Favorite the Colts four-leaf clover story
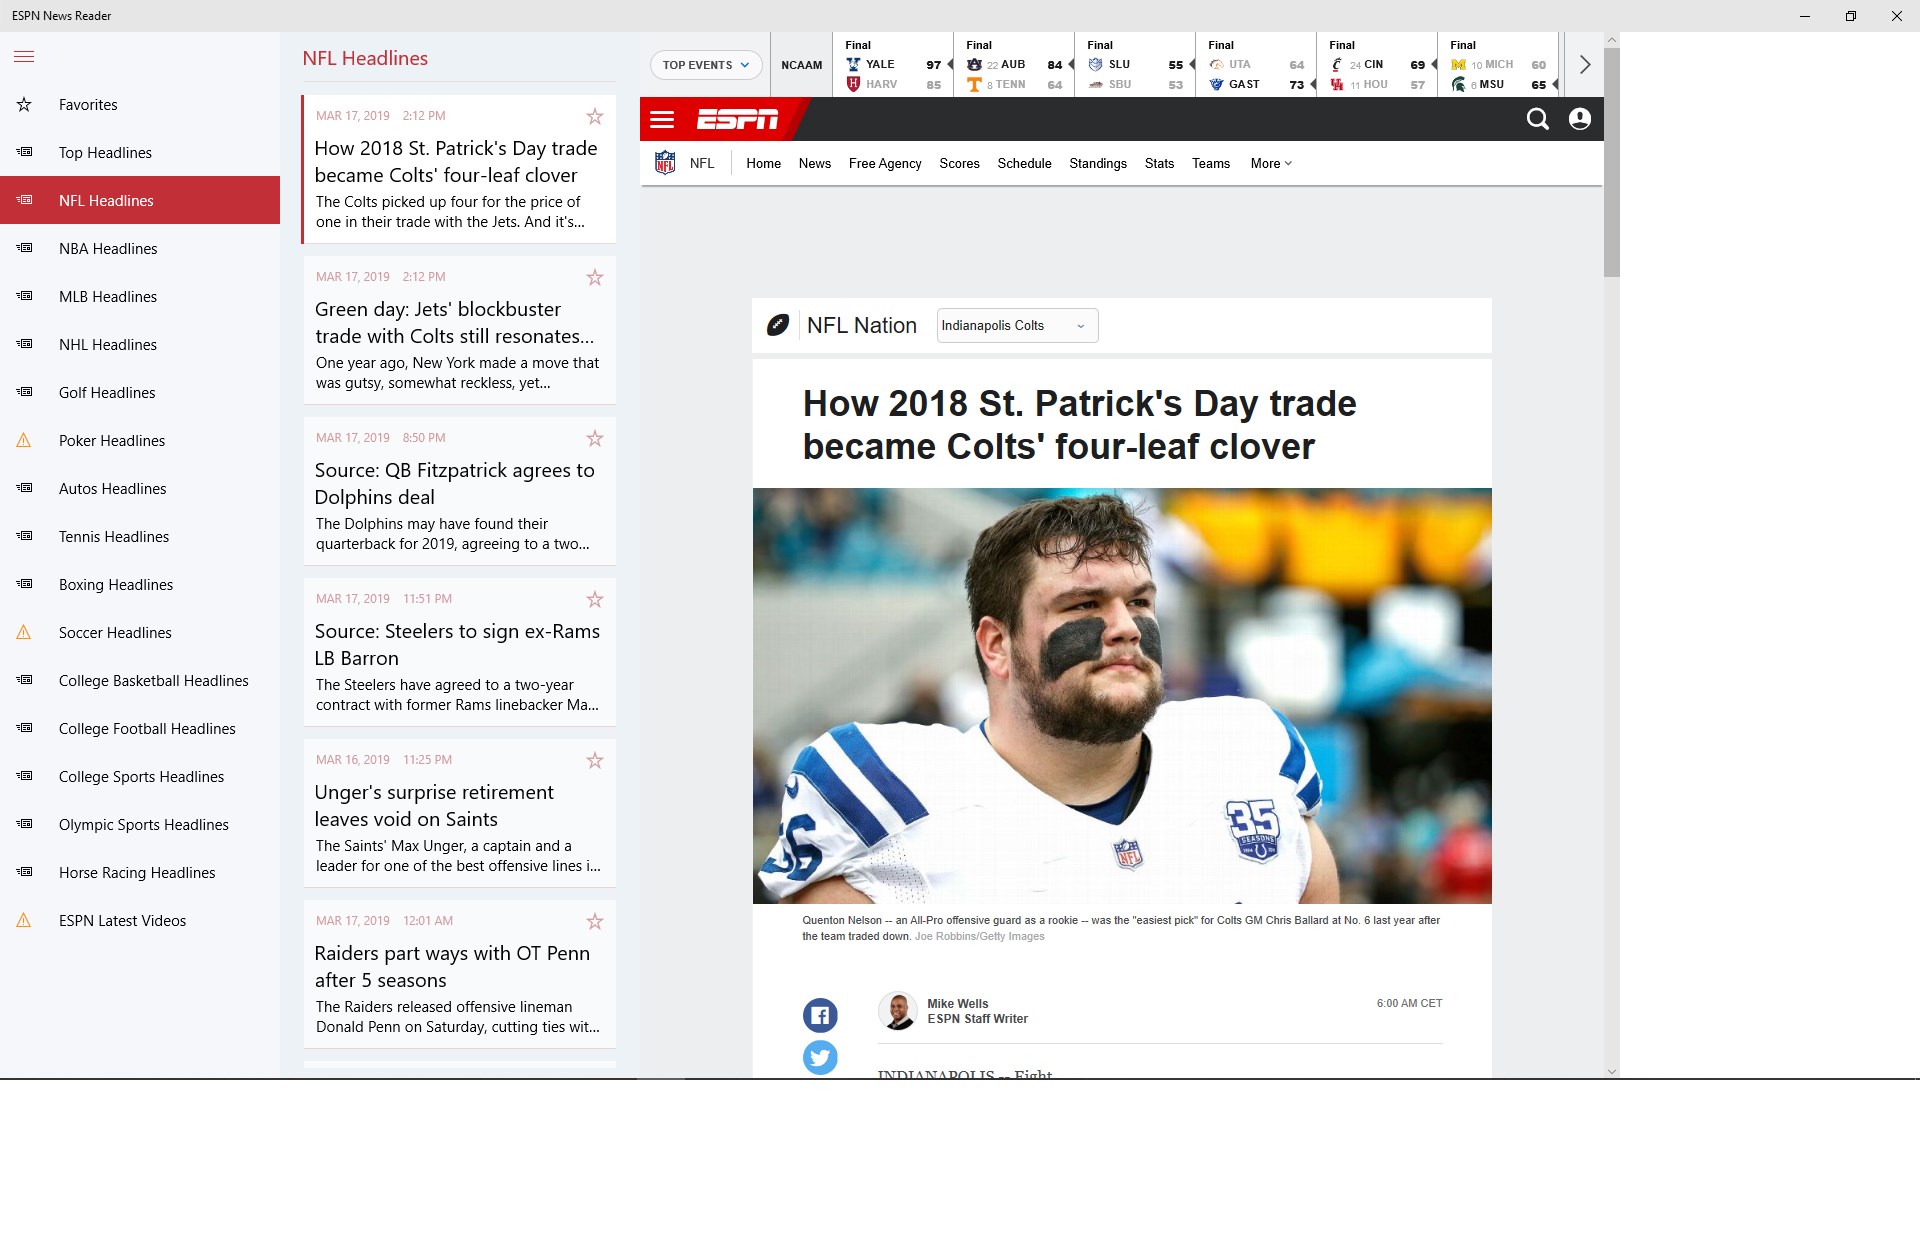This screenshot has height=1240, width=1920. pos(595,117)
